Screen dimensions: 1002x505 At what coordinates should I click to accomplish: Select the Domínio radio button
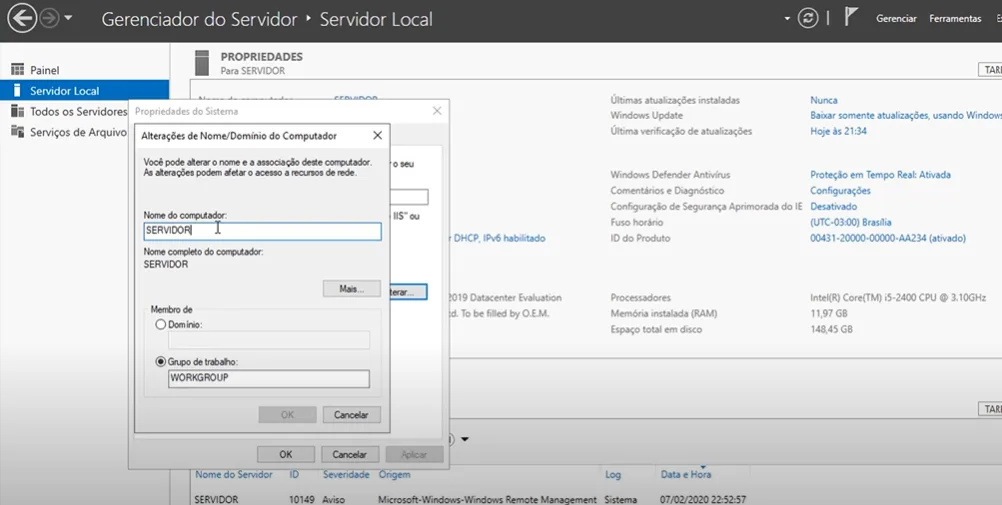pos(161,325)
